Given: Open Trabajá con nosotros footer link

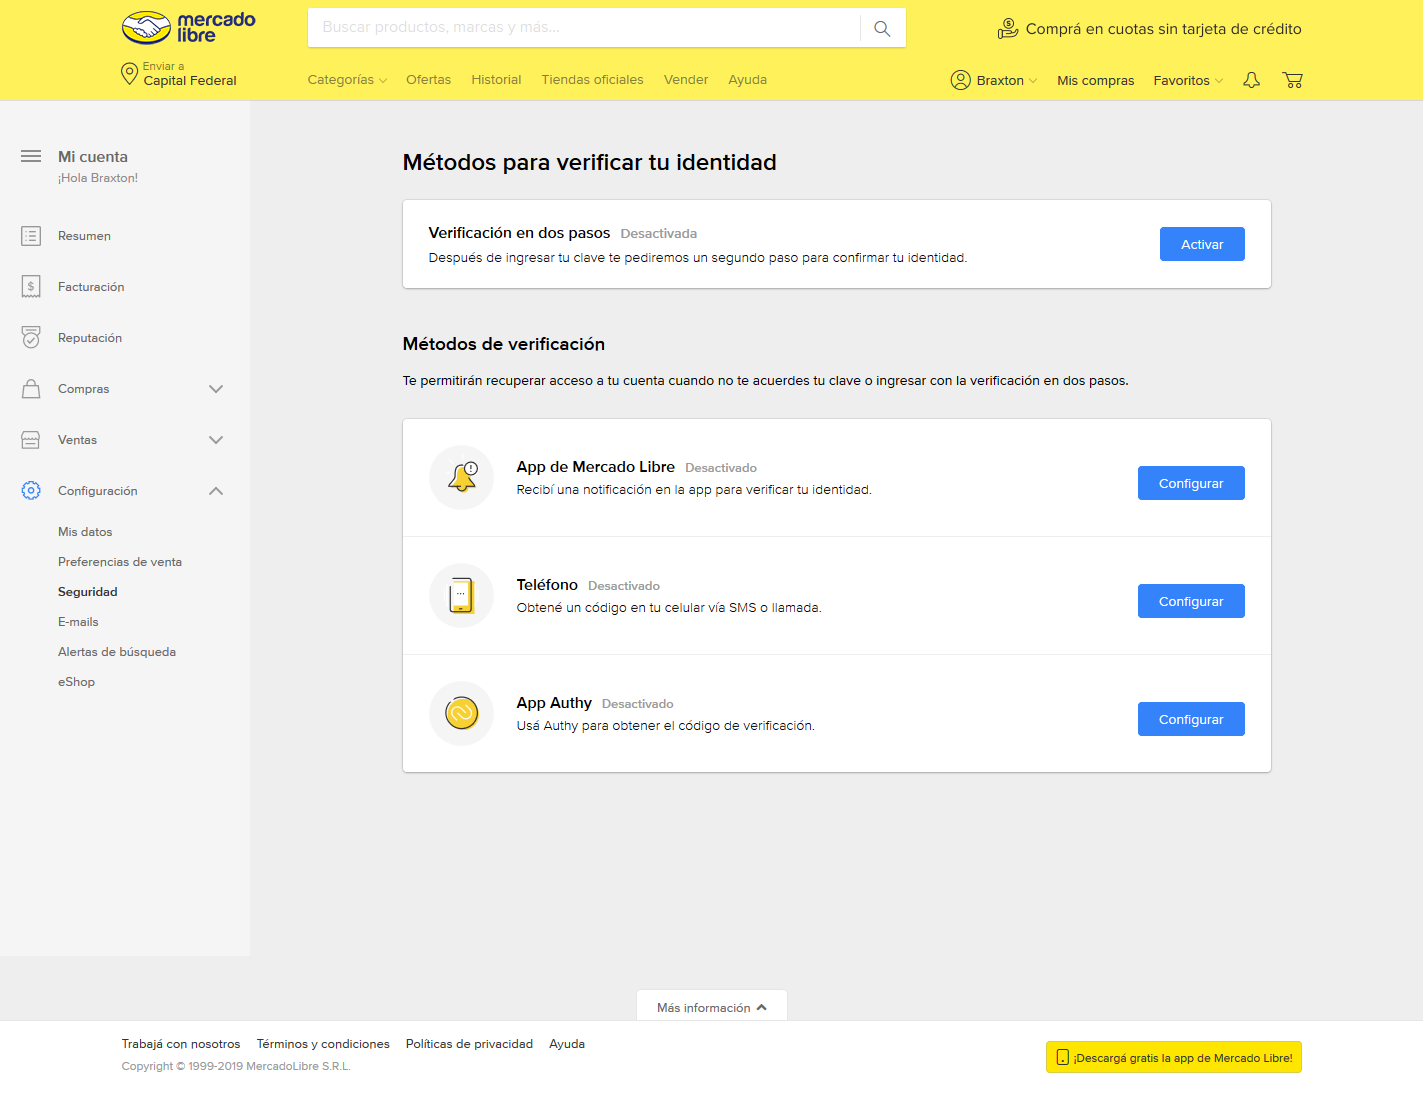Looking at the screenshot, I should tap(181, 1044).
